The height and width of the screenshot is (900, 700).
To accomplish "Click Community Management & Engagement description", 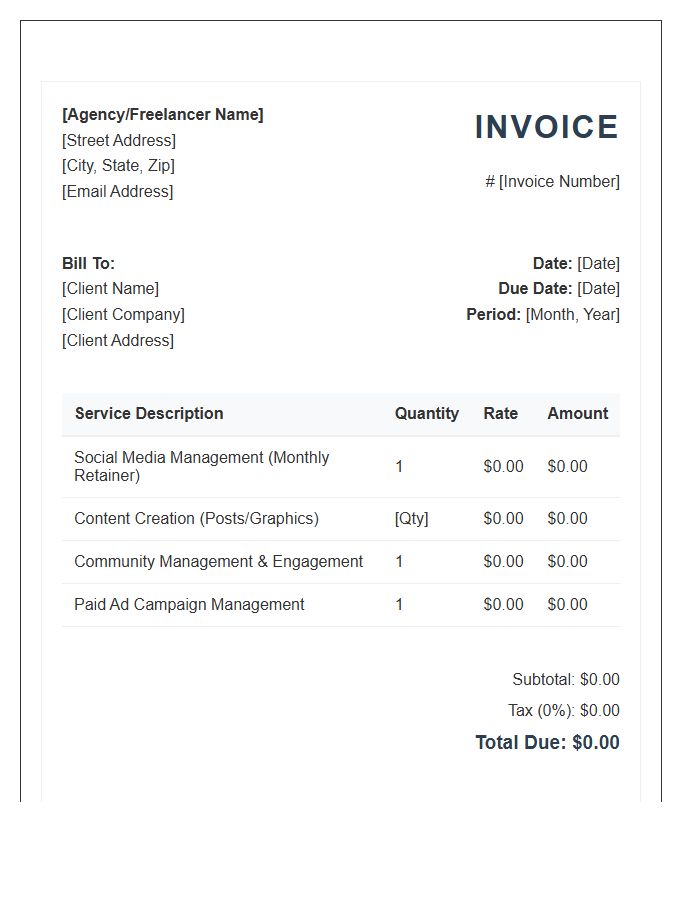I will click(x=219, y=562).
